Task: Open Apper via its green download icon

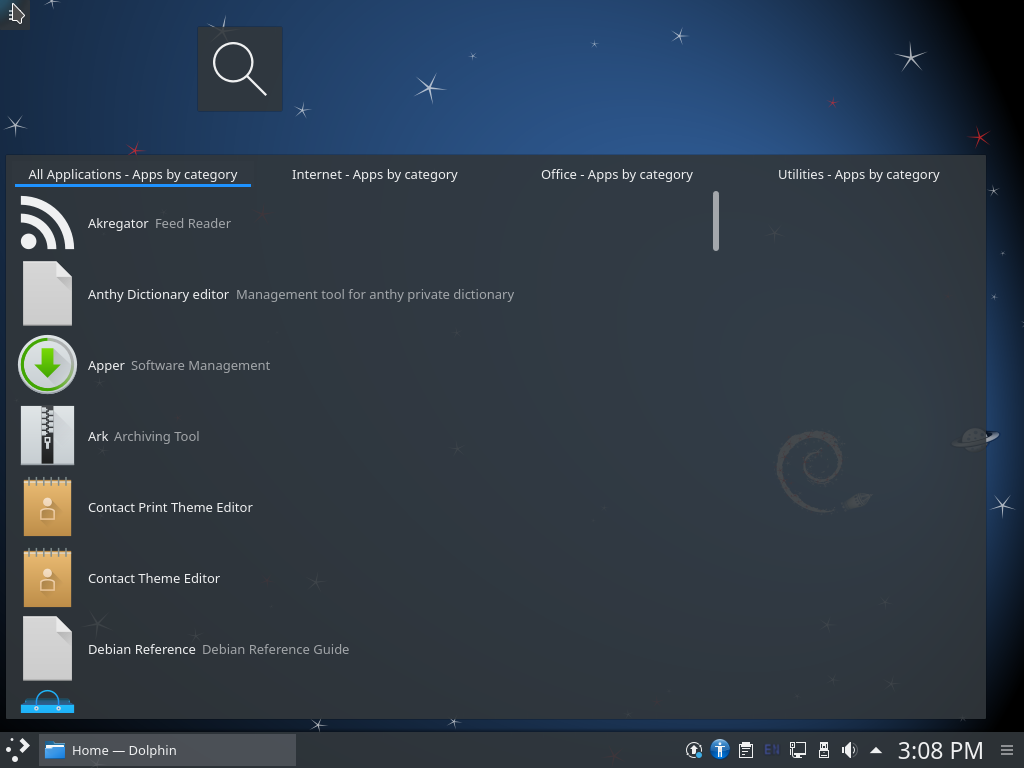Action: 47,364
